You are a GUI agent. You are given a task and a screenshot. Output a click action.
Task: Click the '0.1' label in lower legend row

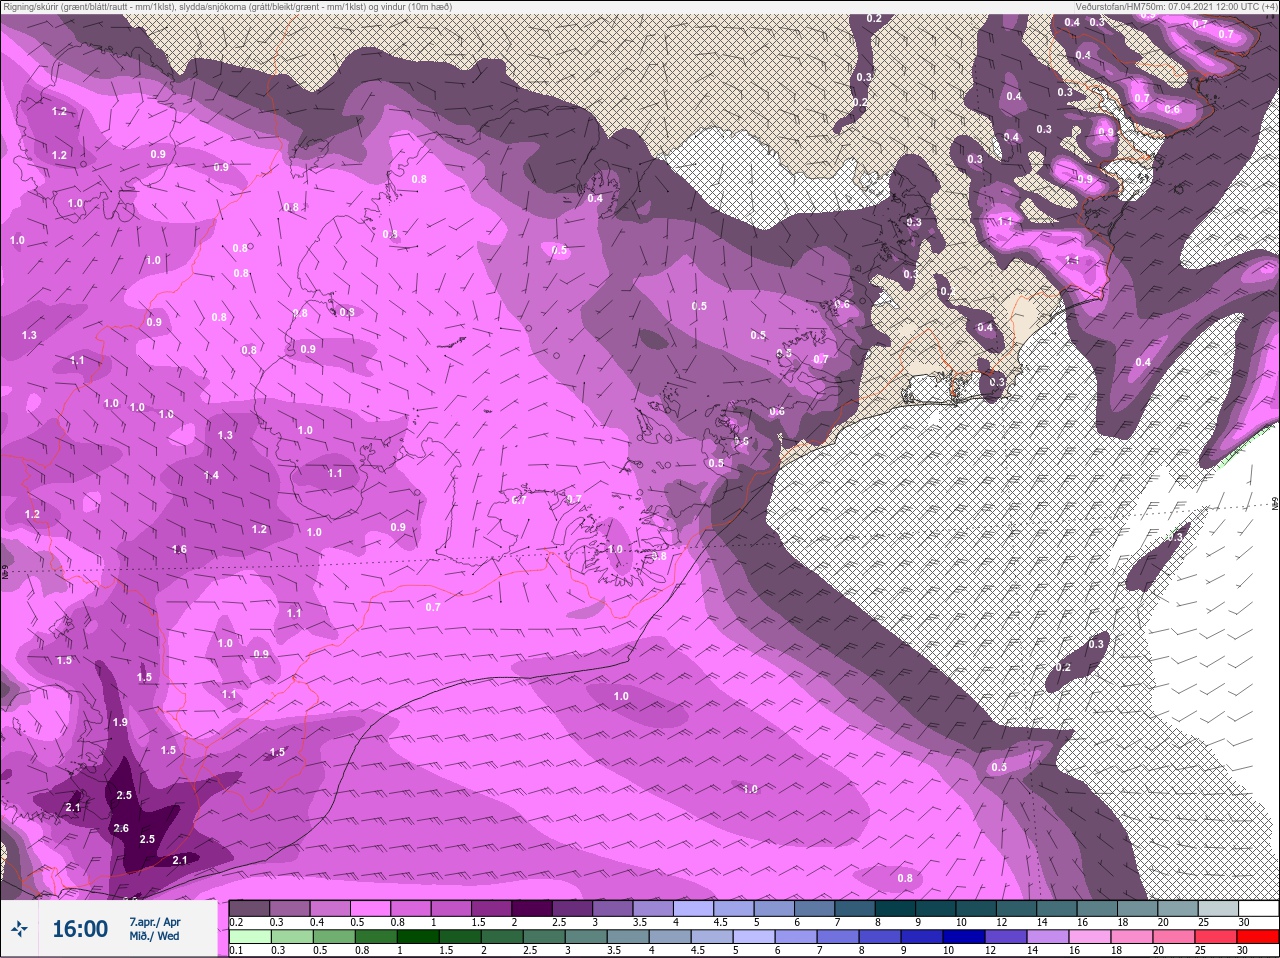[236, 950]
